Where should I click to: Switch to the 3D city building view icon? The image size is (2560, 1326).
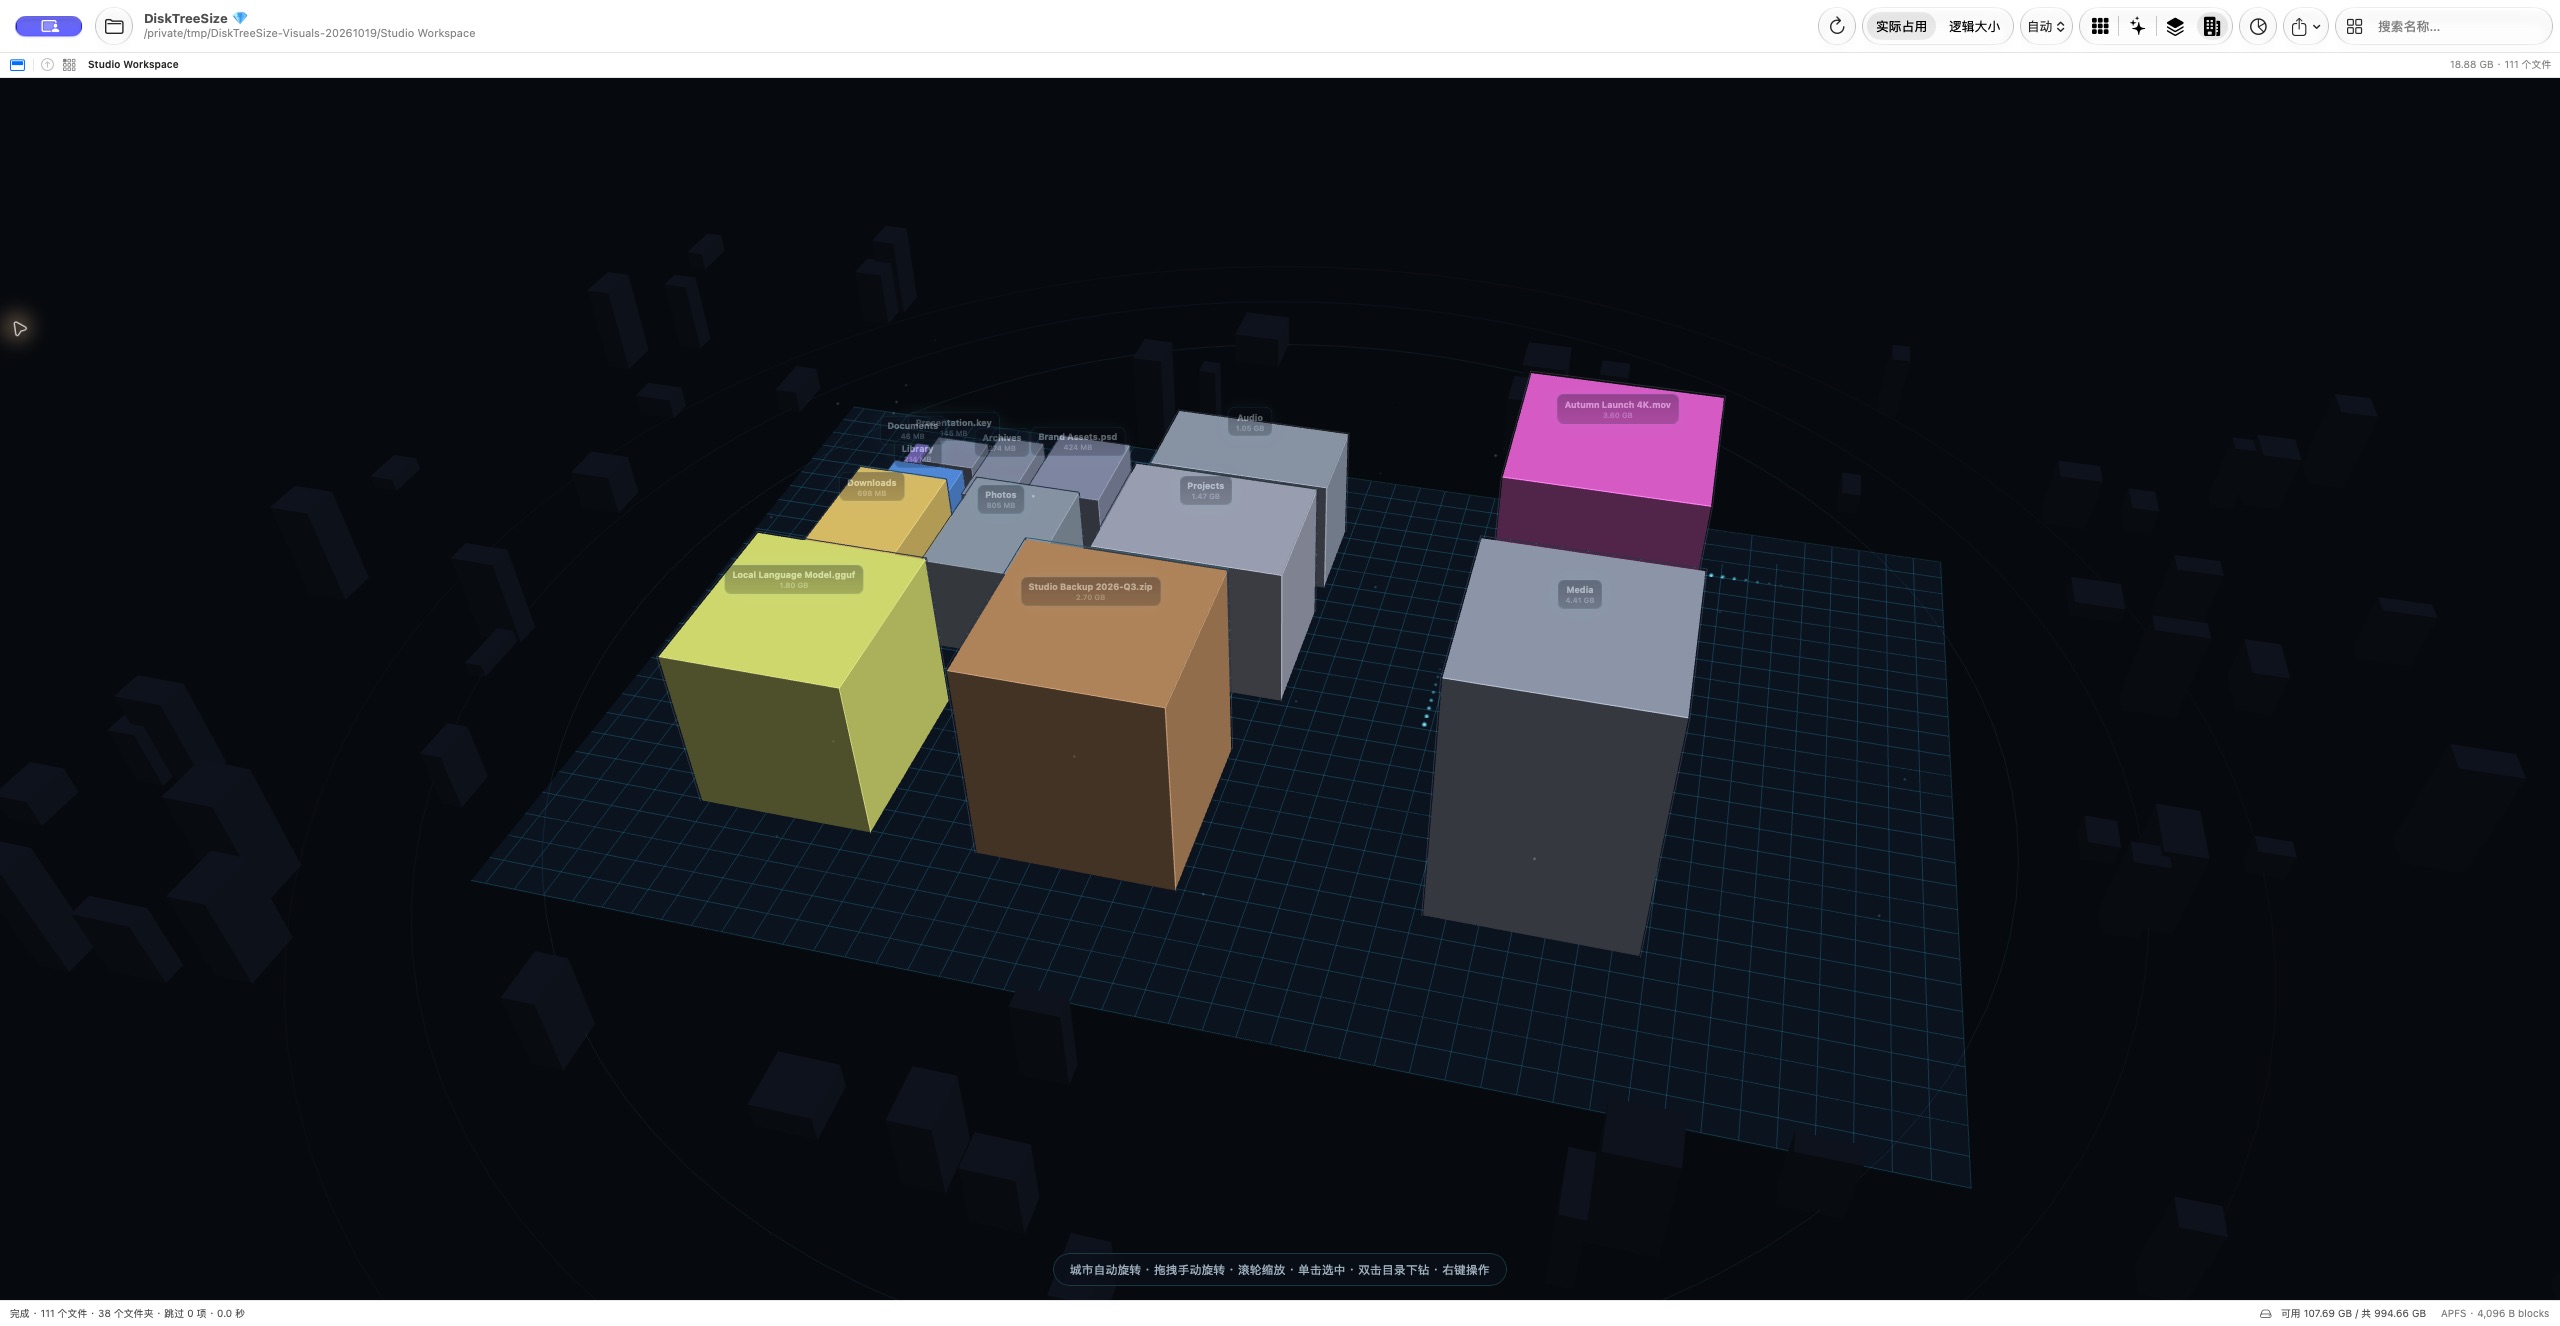[x=2212, y=26]
